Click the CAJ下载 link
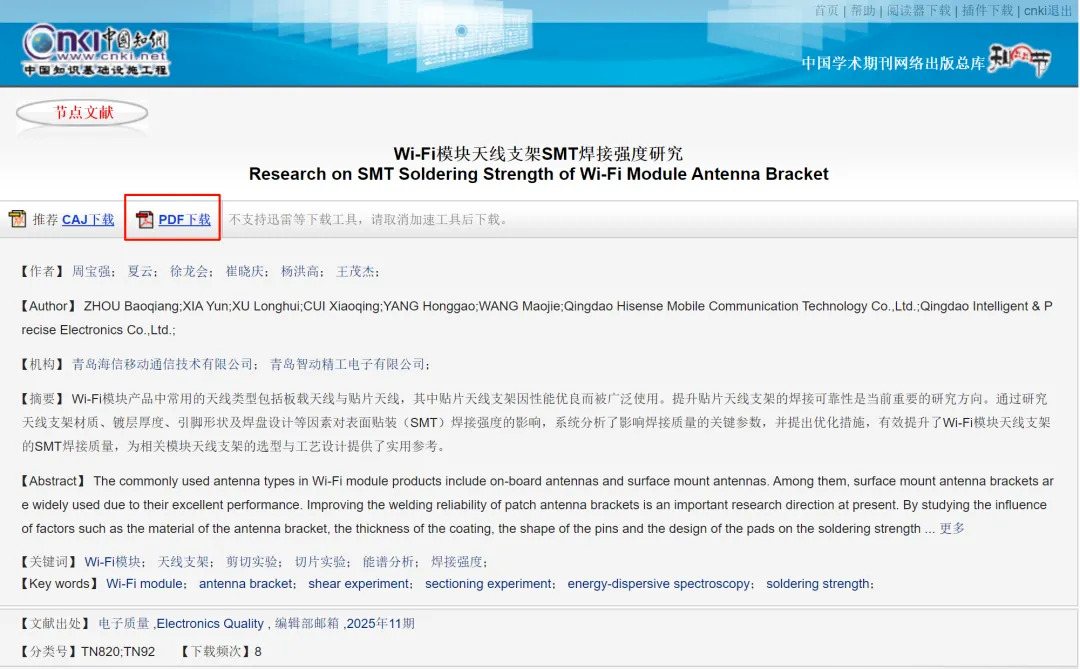This screenshot has width=1080, height=669. tap(88, 220)
